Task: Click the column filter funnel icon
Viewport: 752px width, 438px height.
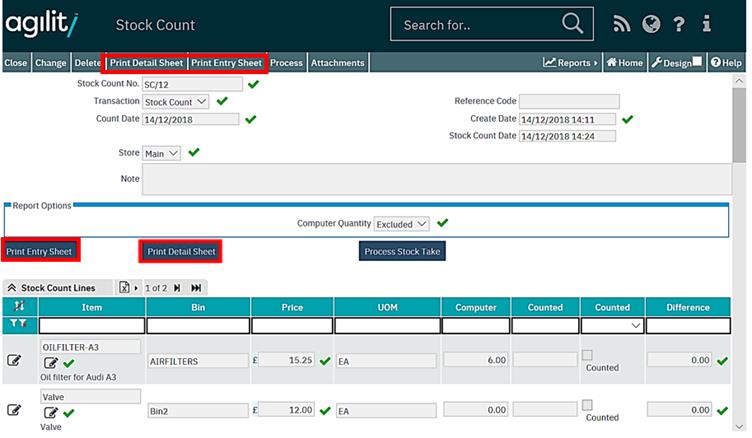Action: (x=19, y=325)
